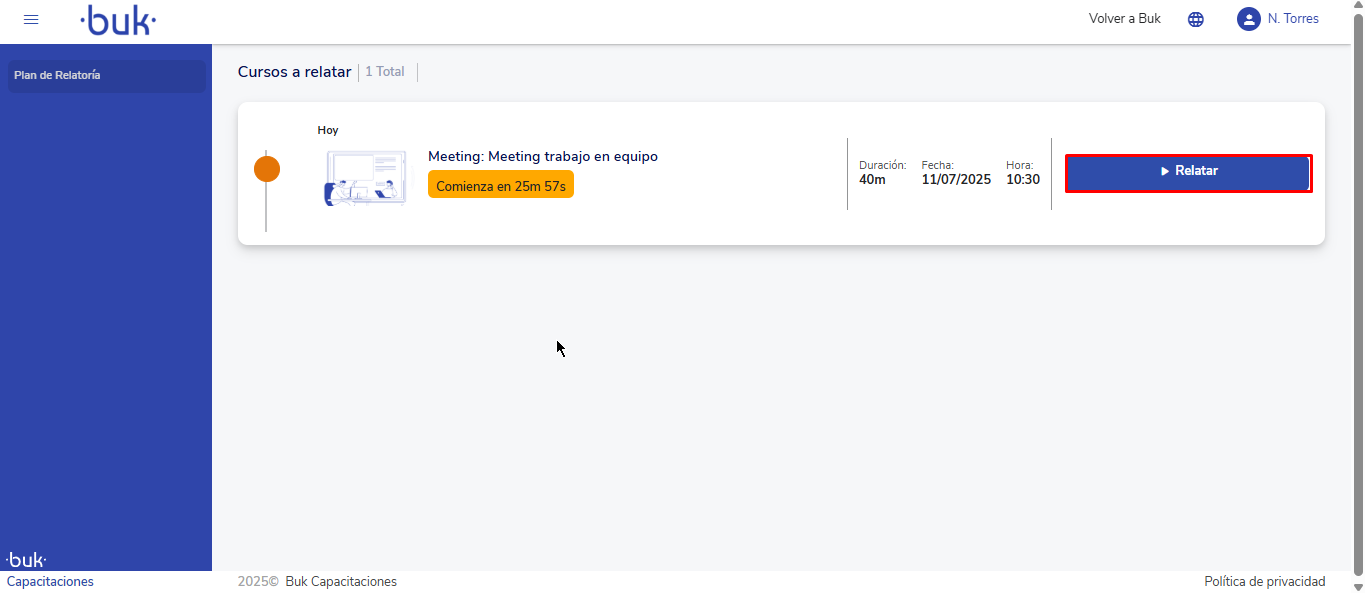
Task: Click the Buk logo in the header
Action: pos(118,19)
